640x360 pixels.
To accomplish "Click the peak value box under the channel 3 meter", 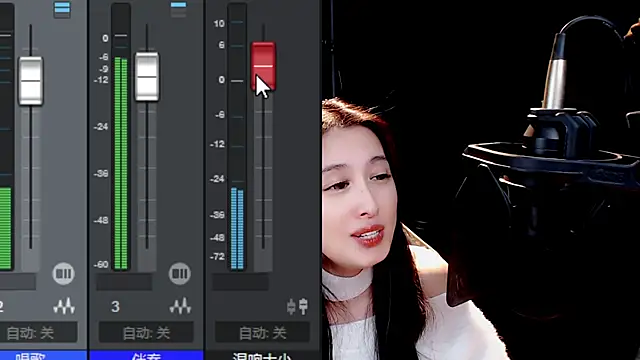I will click(x=124, y=282).
